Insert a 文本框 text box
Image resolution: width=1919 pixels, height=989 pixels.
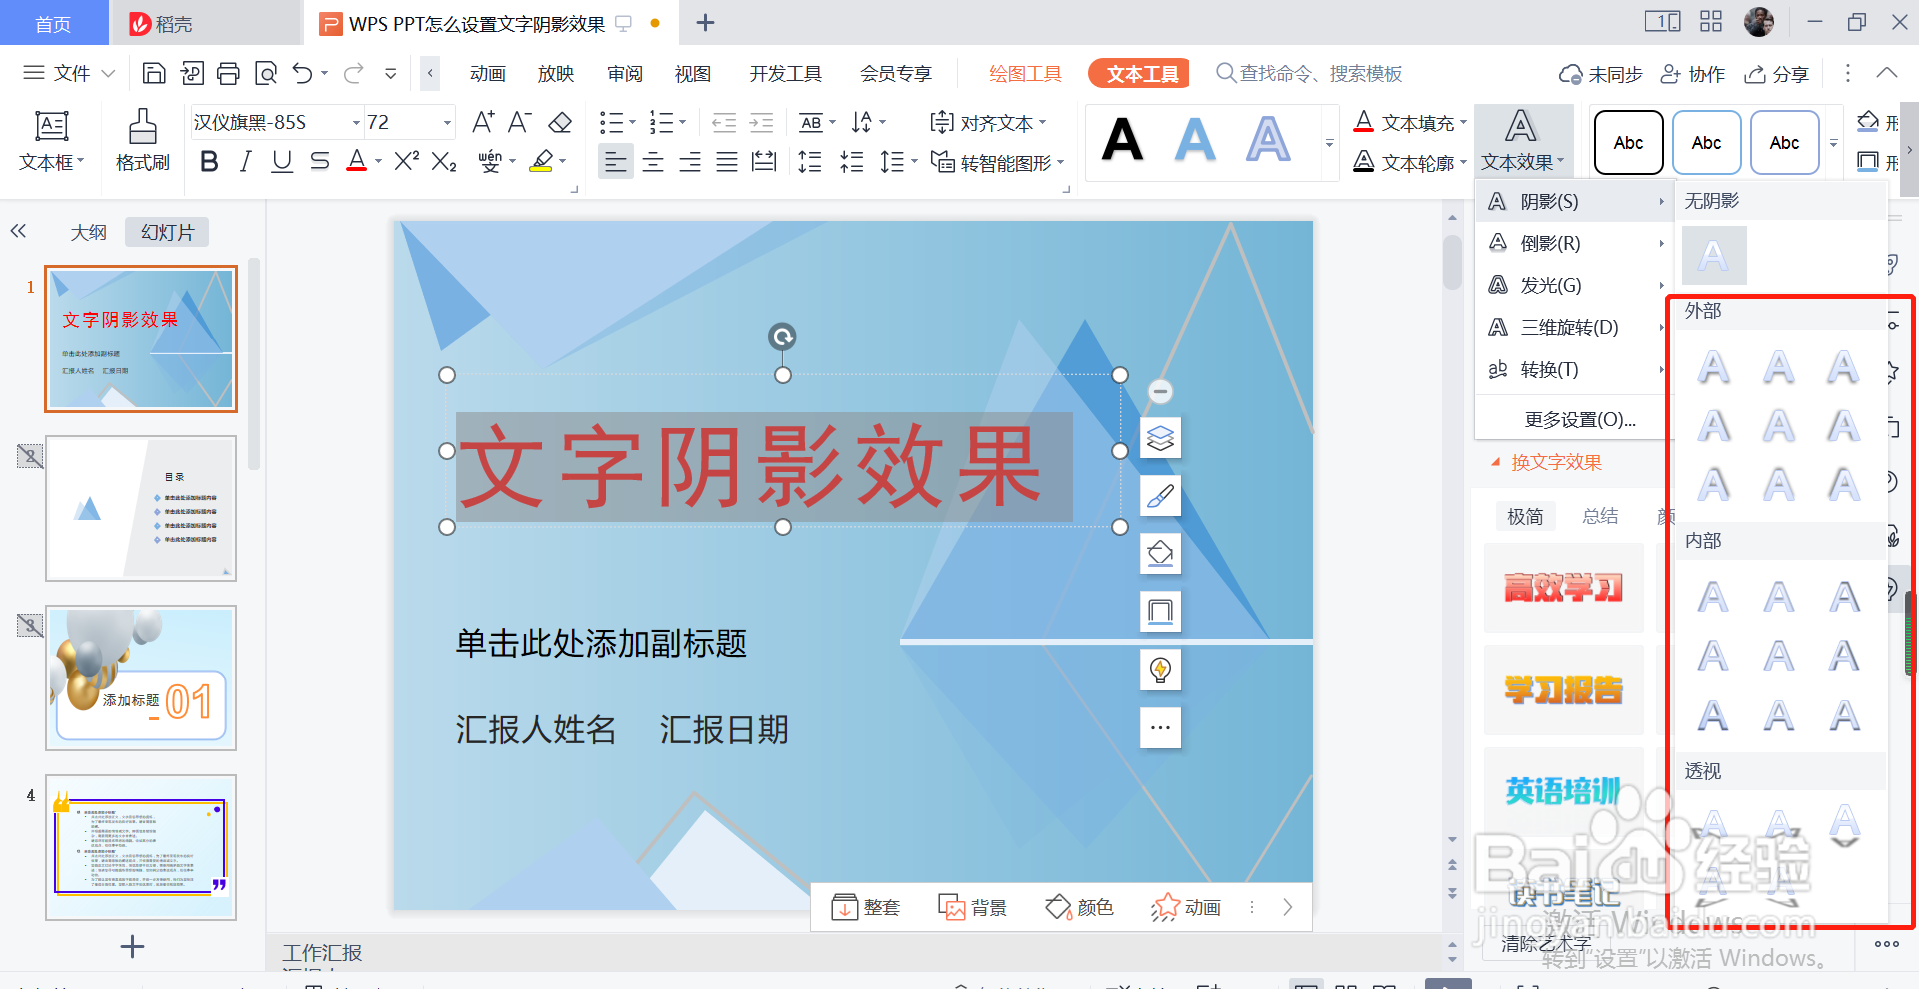coord(51,141)
